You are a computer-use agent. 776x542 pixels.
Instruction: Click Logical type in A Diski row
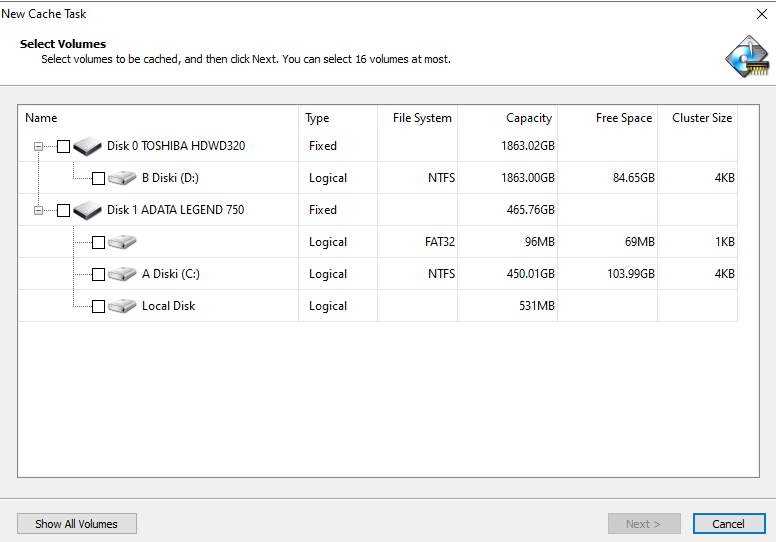tap(328, 274)
